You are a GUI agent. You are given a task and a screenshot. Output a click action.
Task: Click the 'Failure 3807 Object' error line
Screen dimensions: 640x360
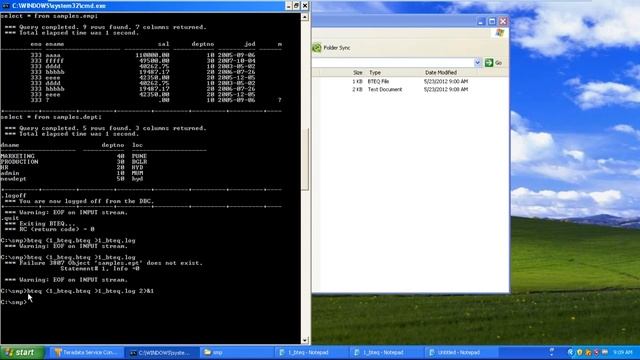coord(103,263)
